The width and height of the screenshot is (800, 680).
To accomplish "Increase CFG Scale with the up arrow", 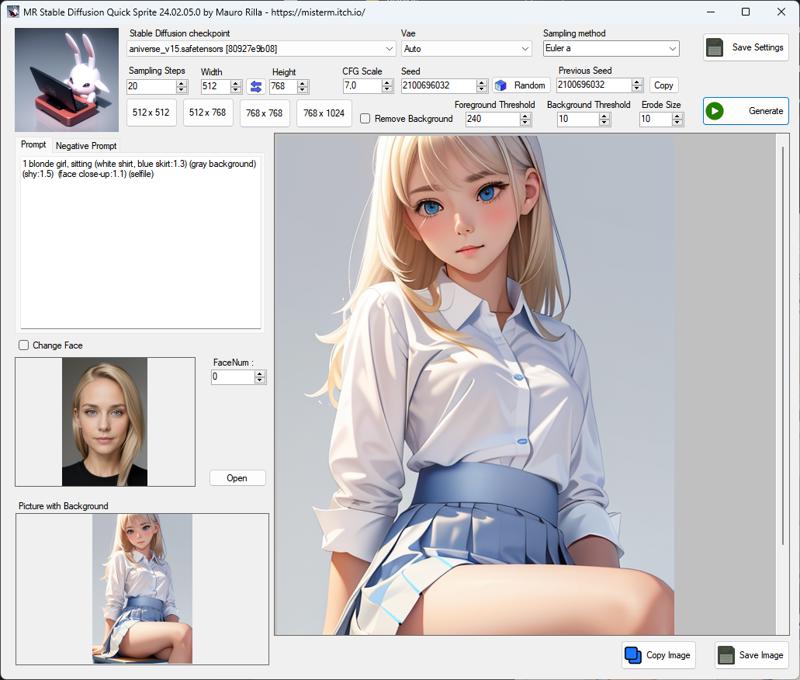I will [x=387, y=83].
